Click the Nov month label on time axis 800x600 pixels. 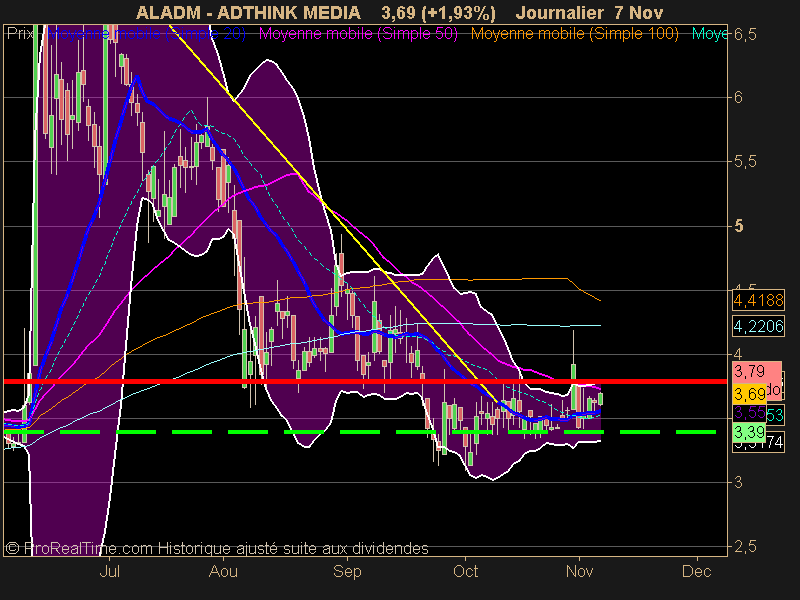click(580, 571)
